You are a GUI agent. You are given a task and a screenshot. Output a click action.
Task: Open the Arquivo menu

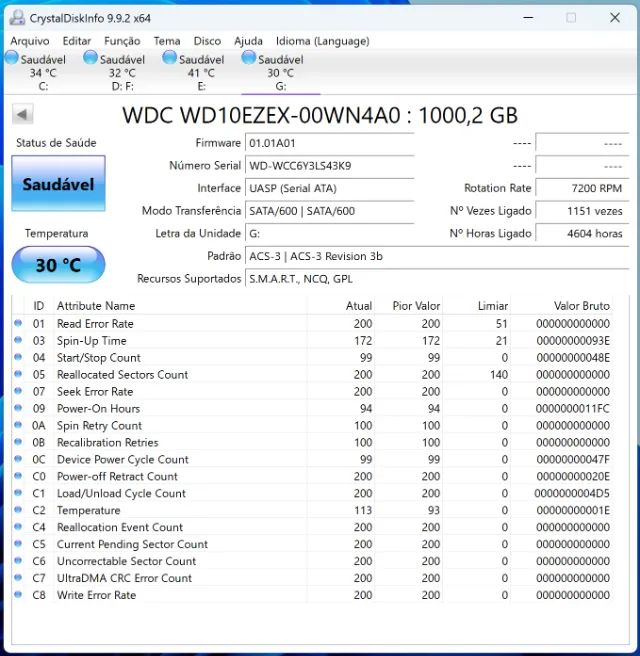(30, 41)
